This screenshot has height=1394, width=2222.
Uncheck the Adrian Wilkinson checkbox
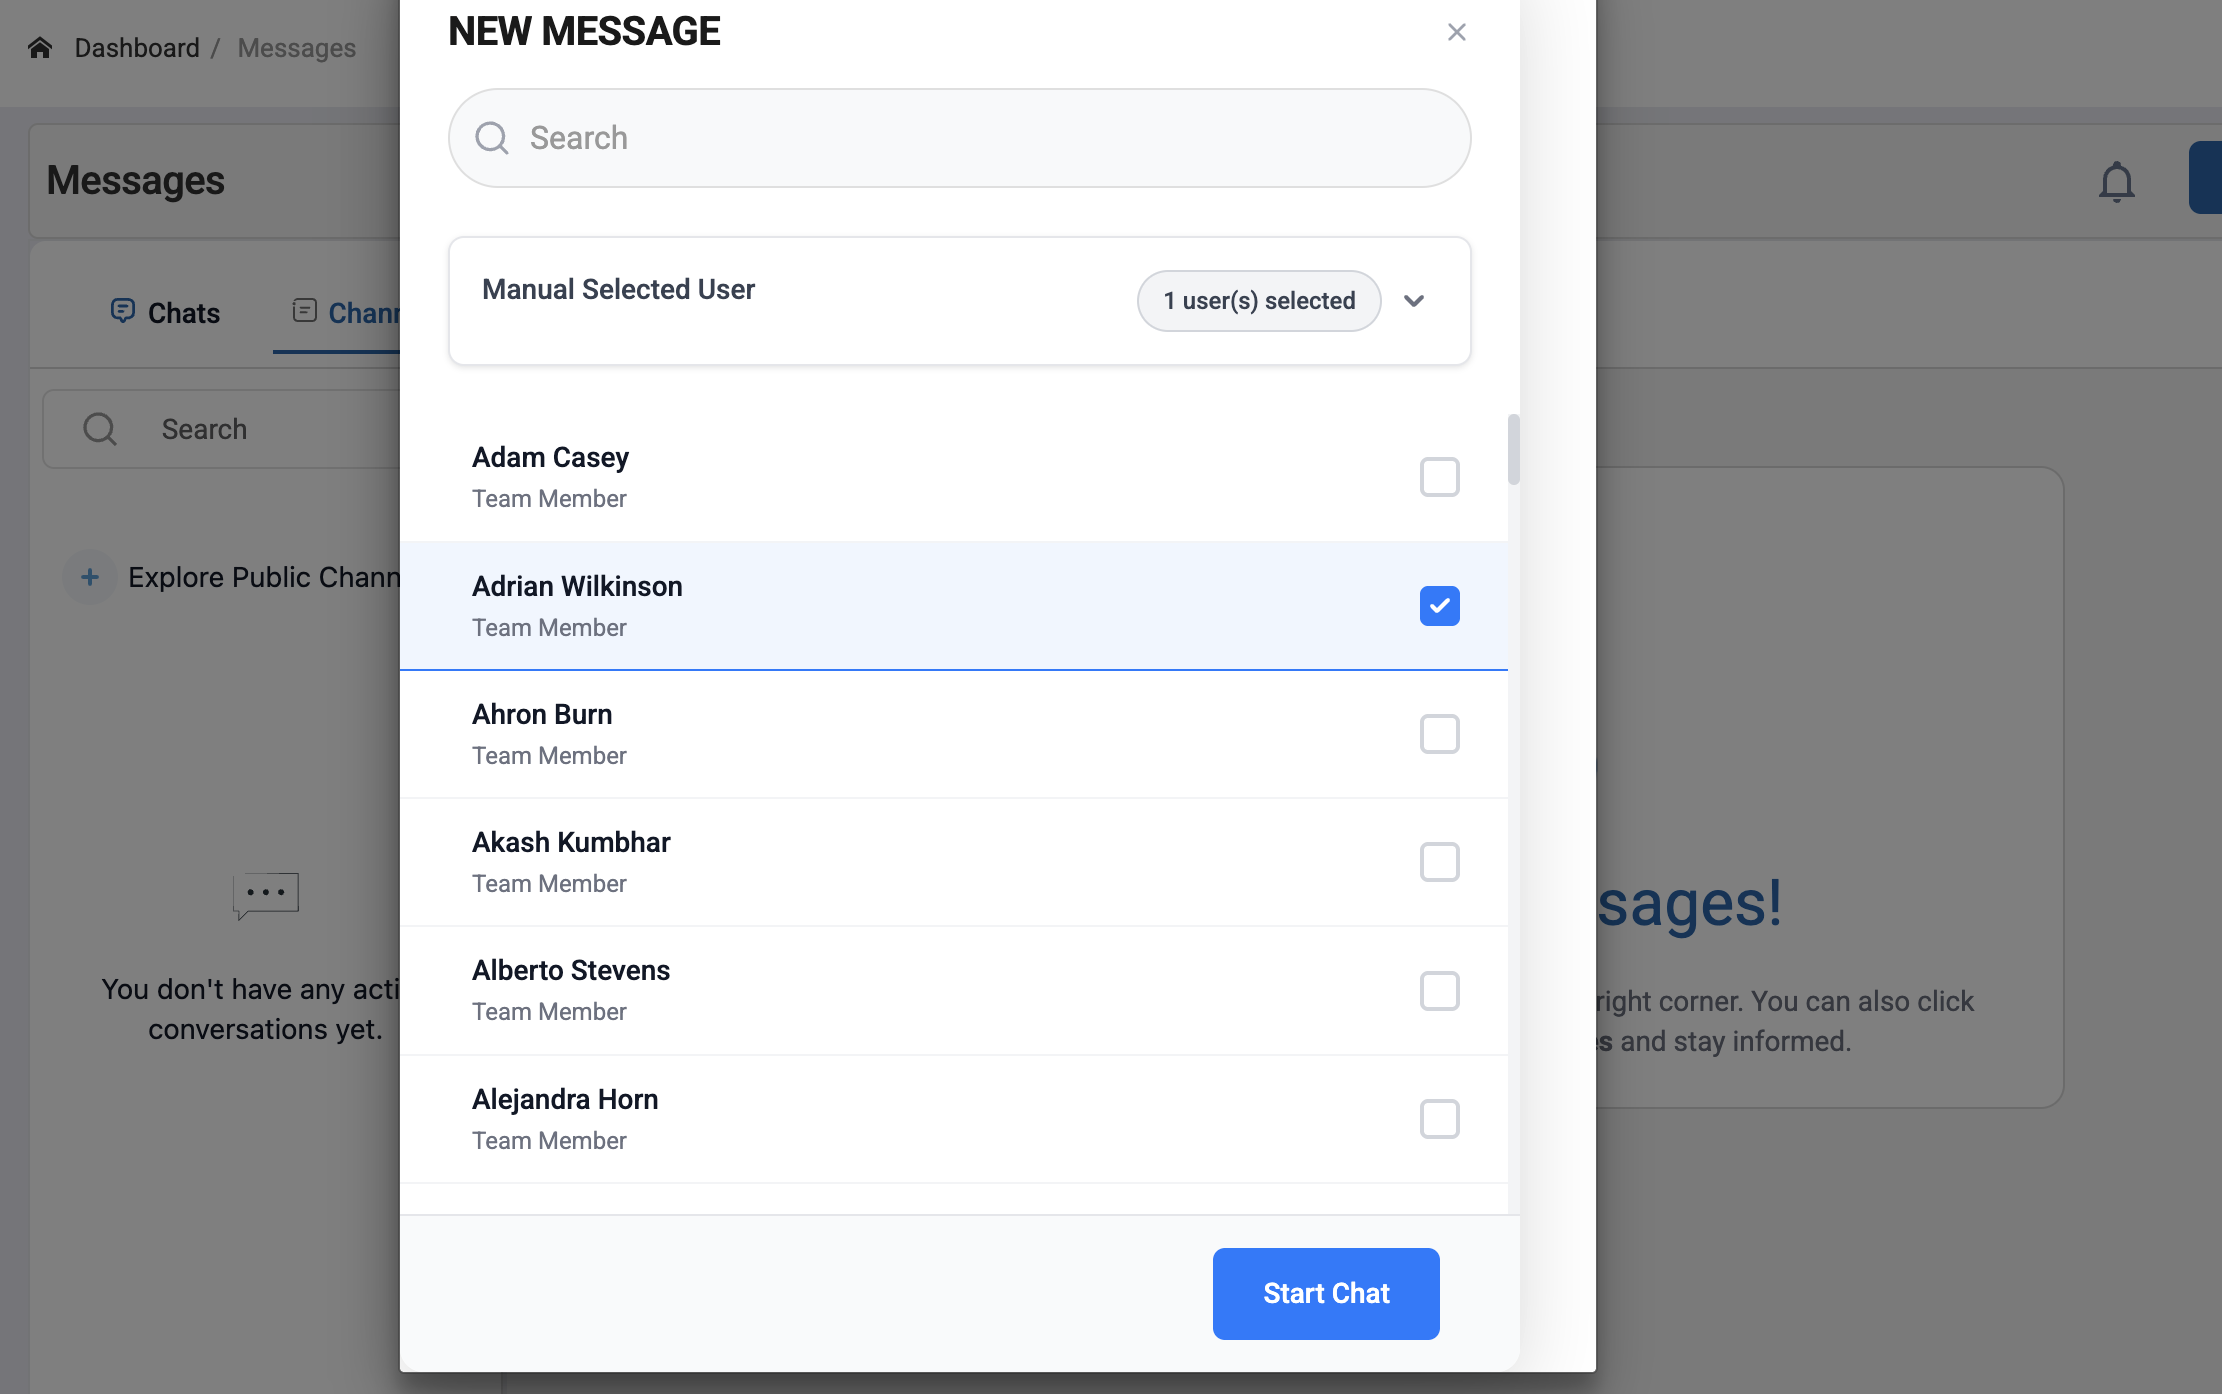[1439, 606]
